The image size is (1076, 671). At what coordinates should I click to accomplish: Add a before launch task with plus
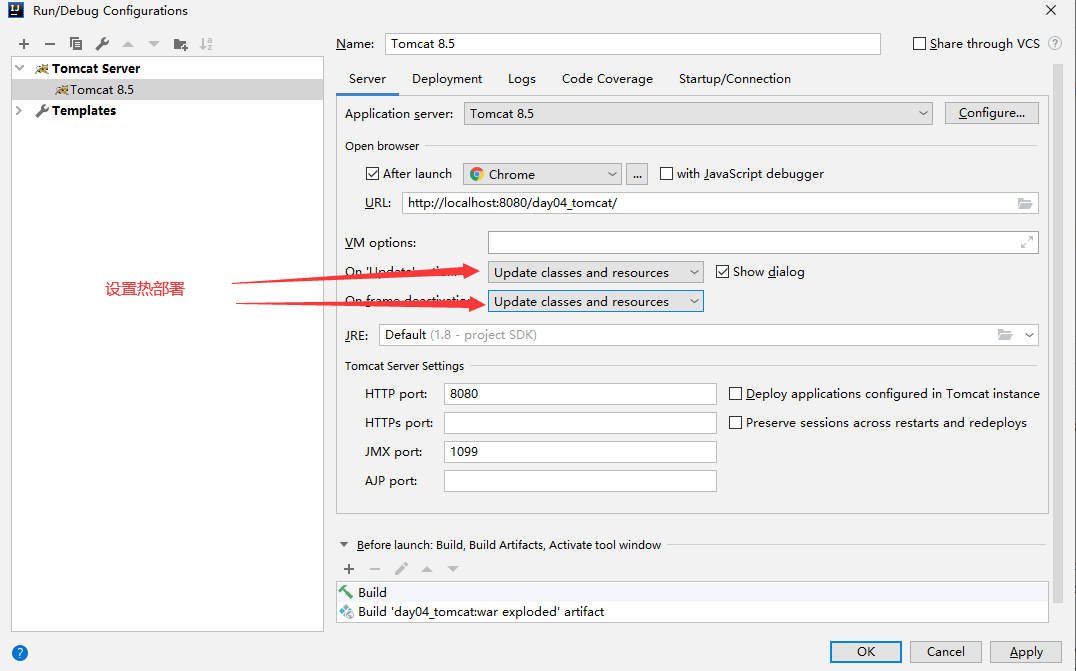349,569
